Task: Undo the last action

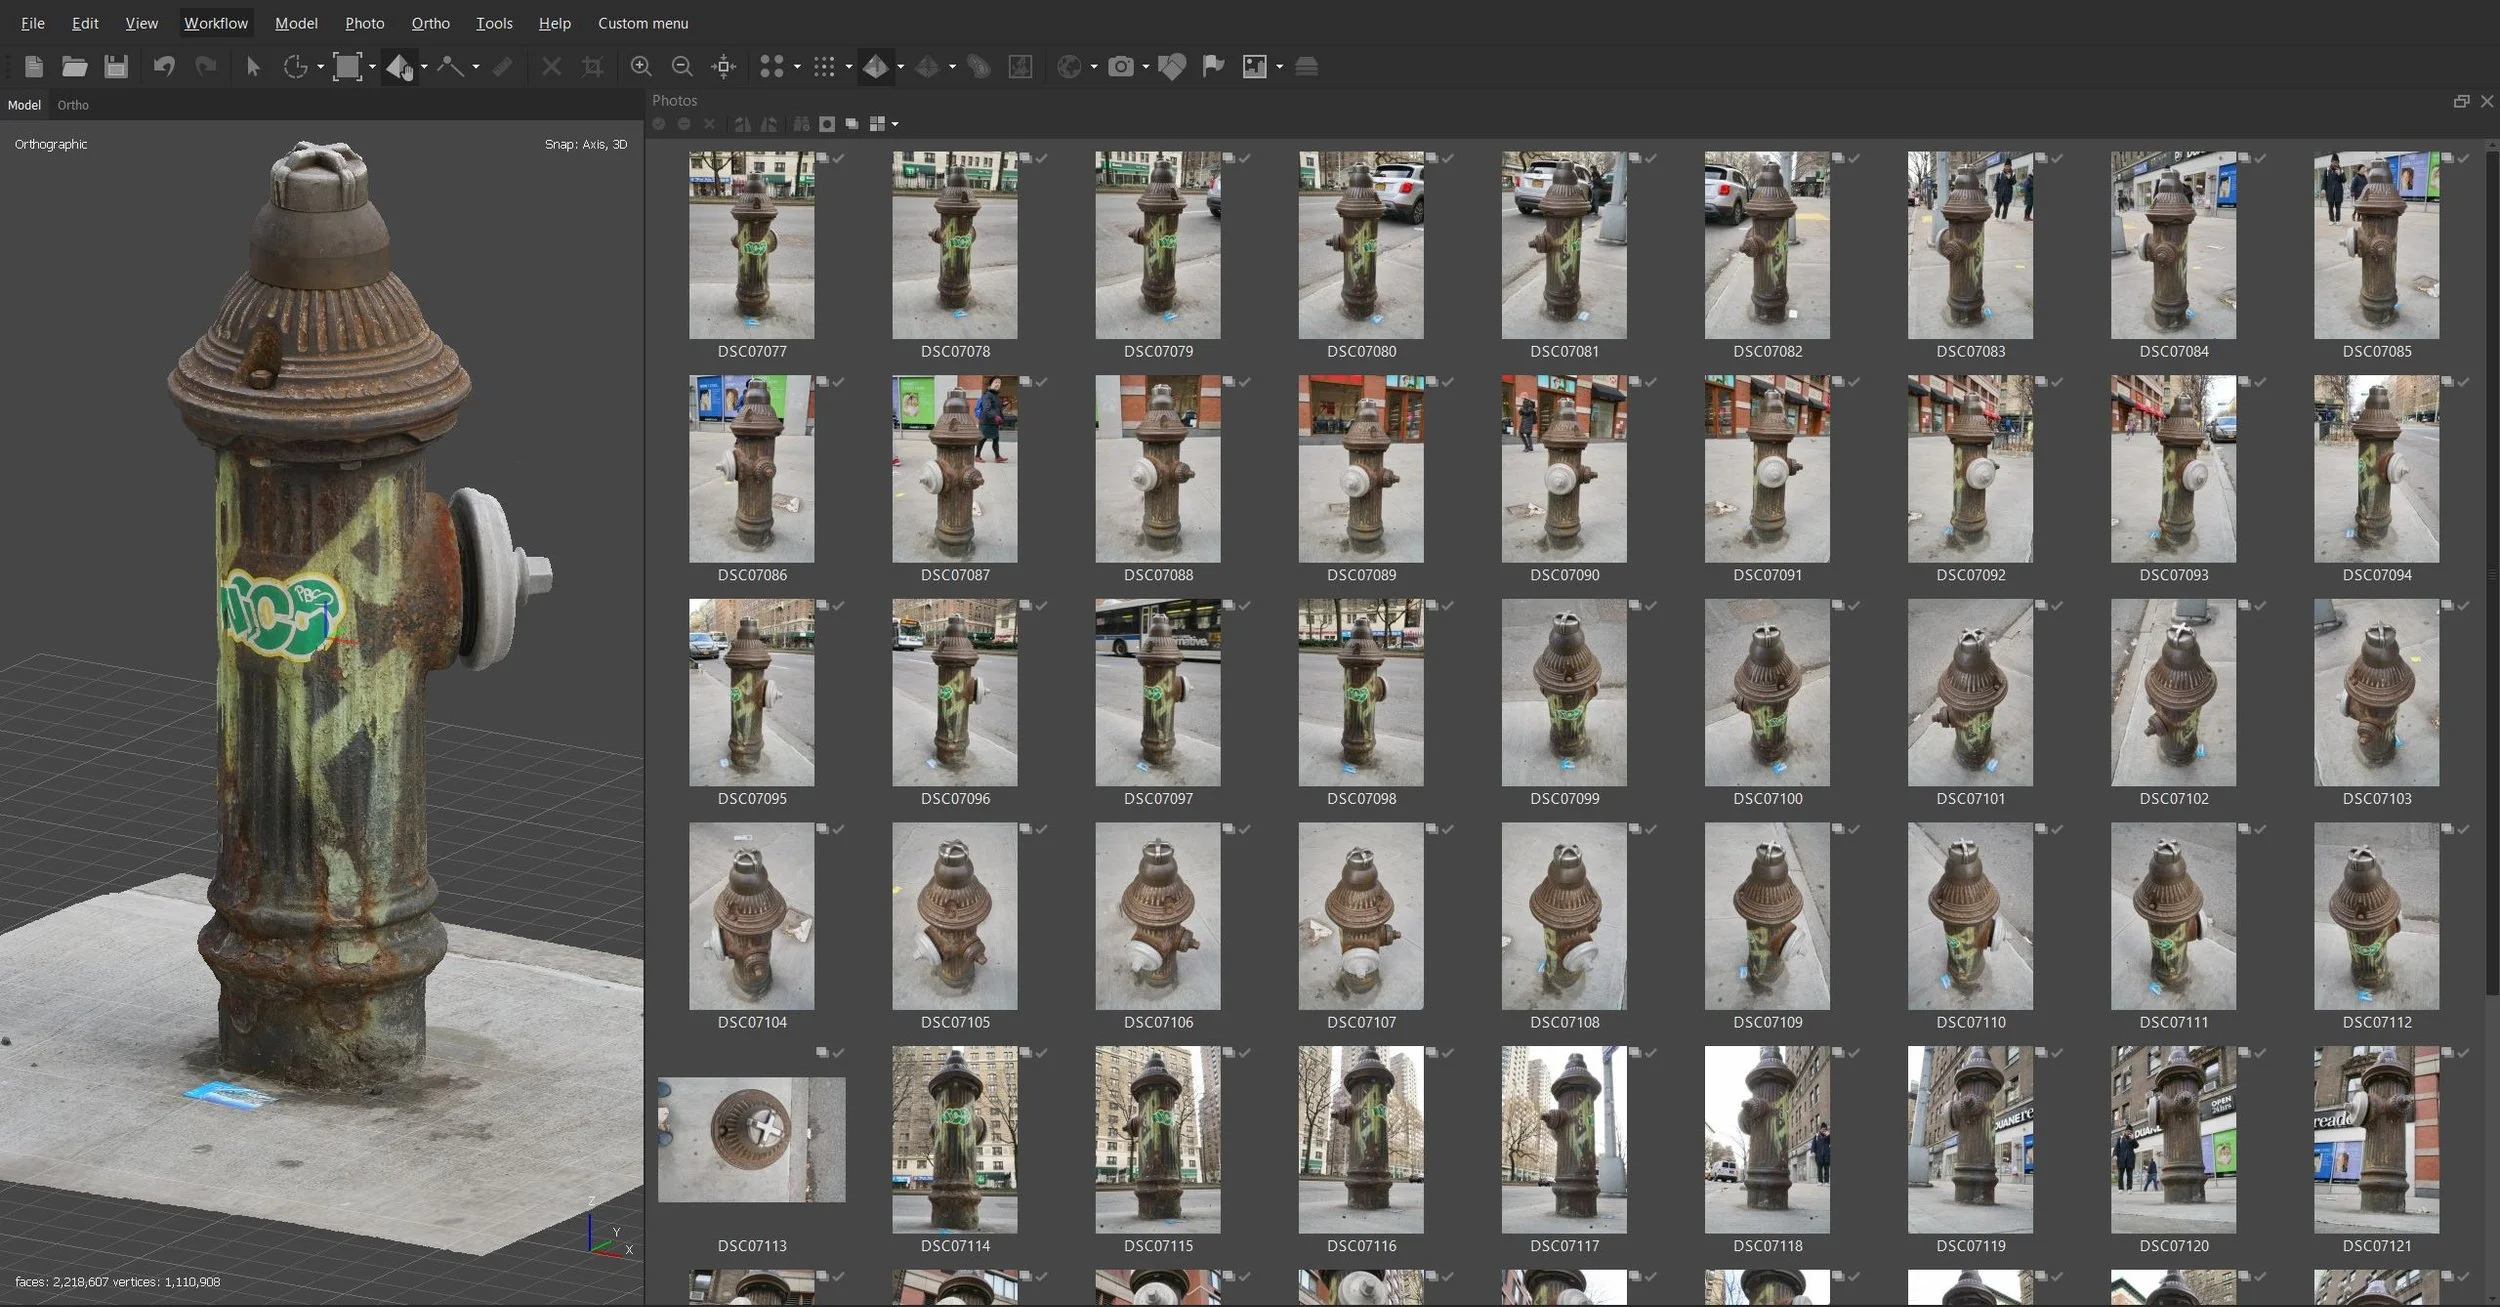Action: pyautogui.click(x=164, y=67)
